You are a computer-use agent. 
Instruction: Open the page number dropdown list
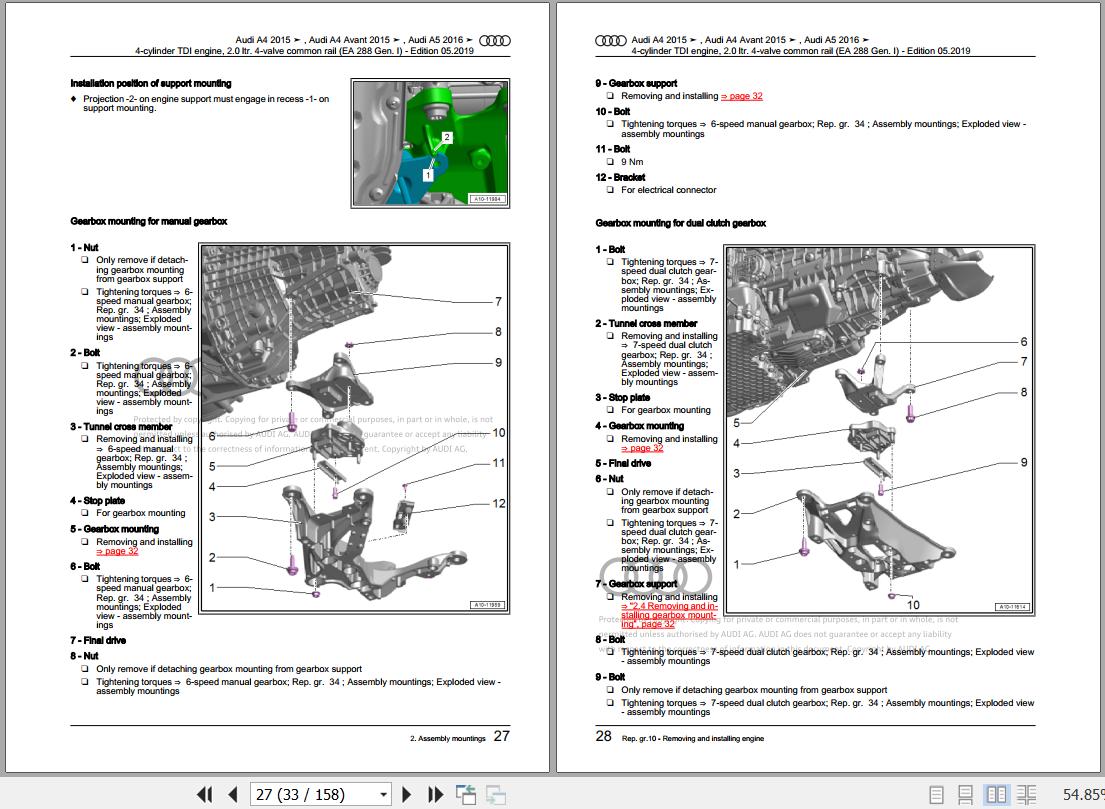pyautogui.click(x=383, y=795)
